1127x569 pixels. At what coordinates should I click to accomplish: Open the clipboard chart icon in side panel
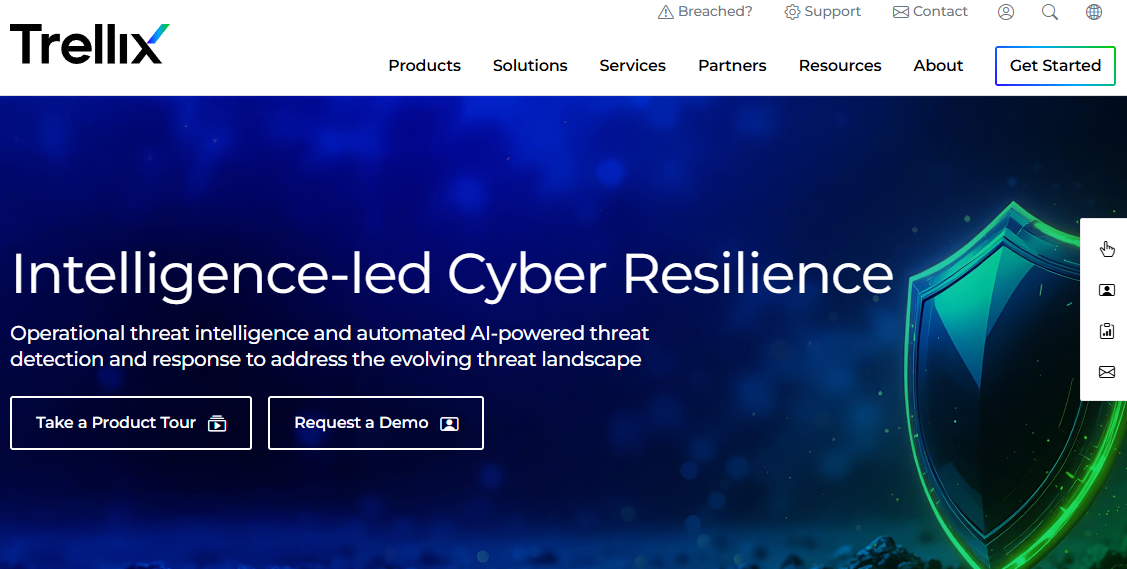click(1107, 330)
